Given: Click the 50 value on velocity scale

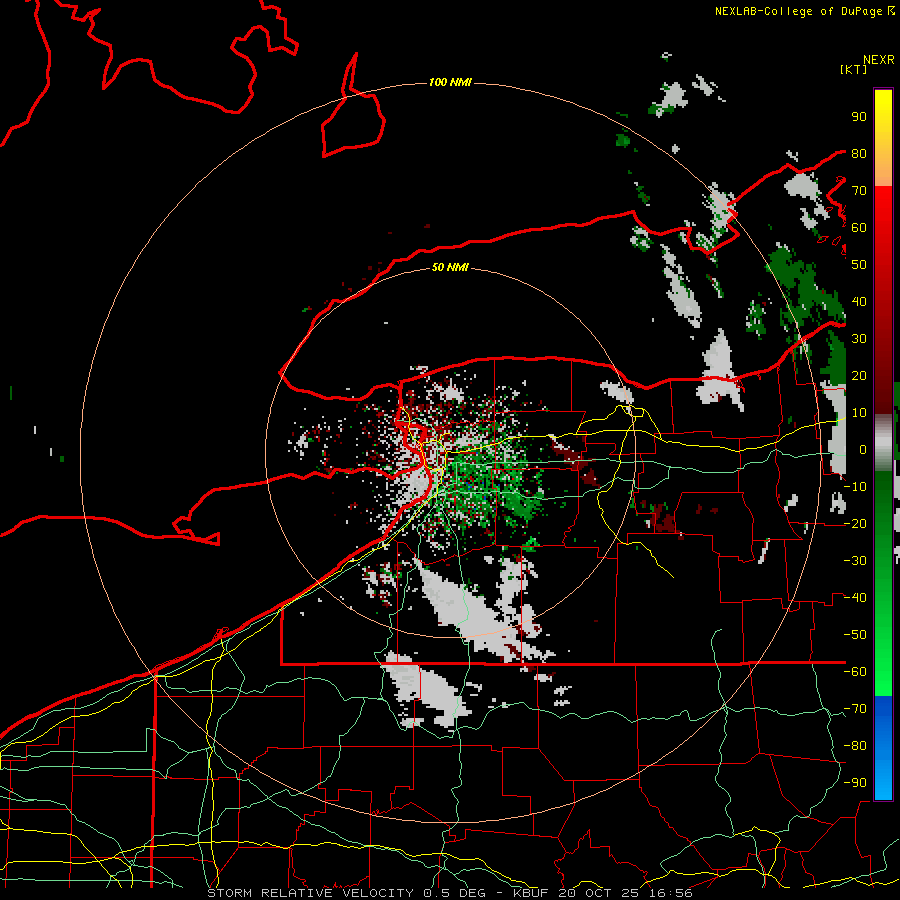Looking at the screenshot, I should (x=859, y=264).
